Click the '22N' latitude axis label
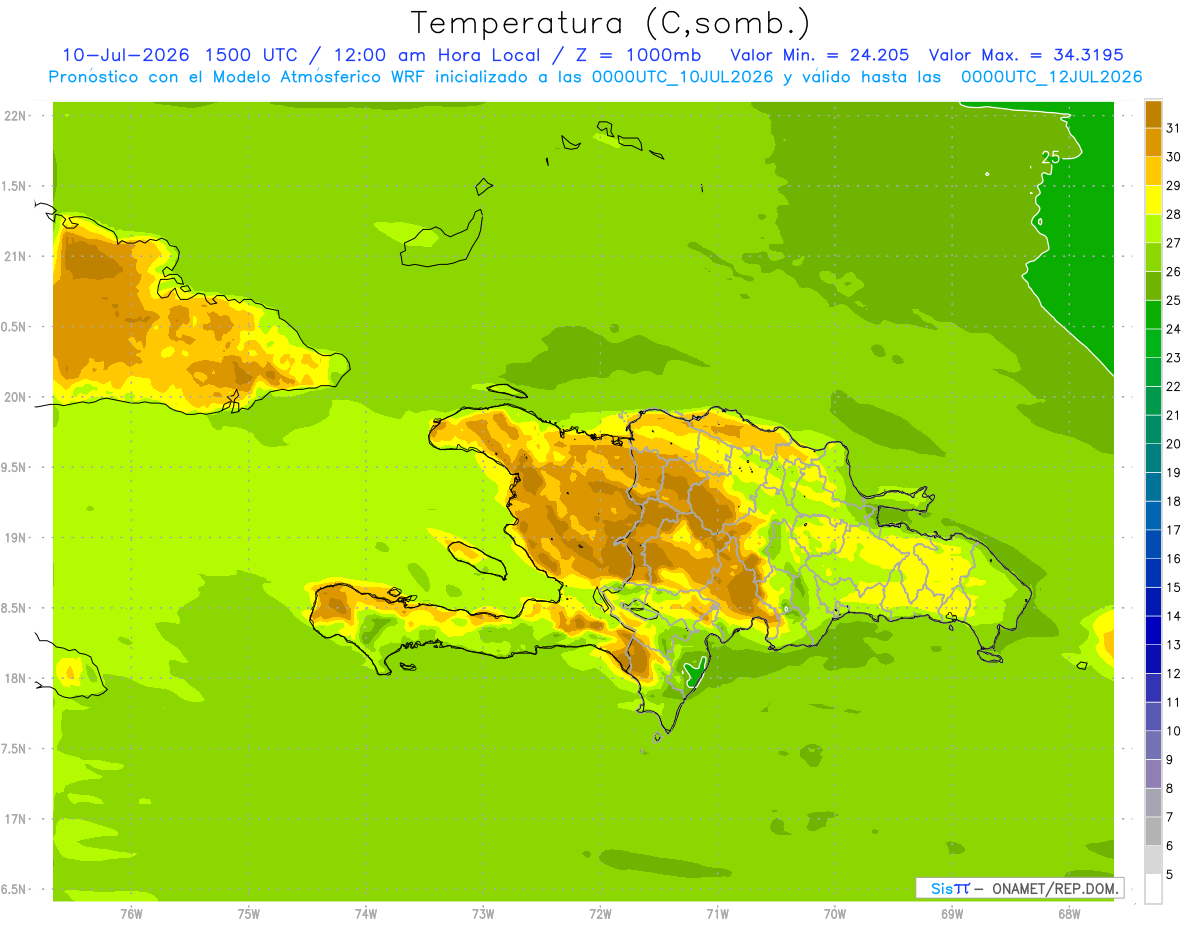 (15, 116)
